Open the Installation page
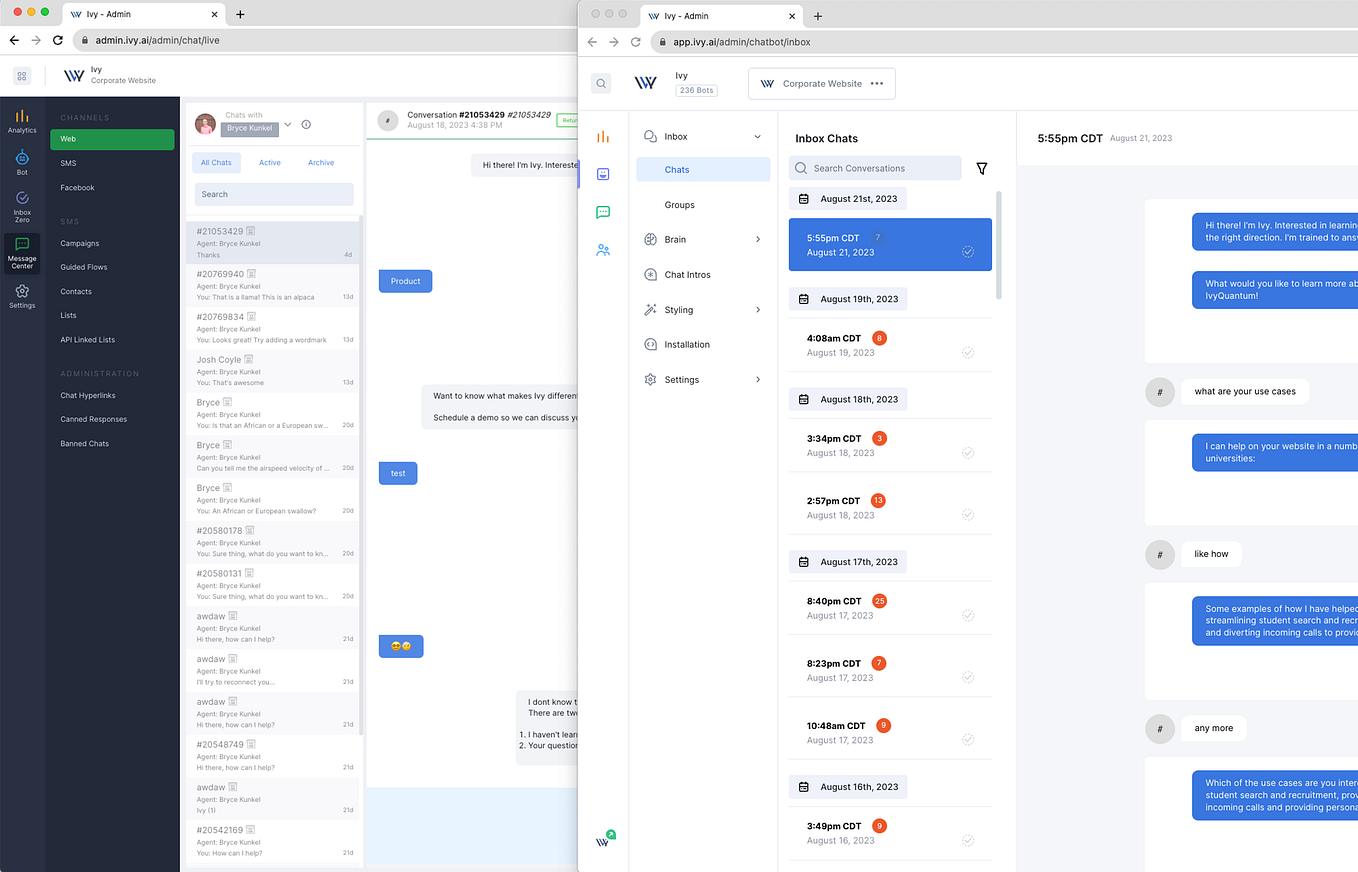 [x=686, y=344]
